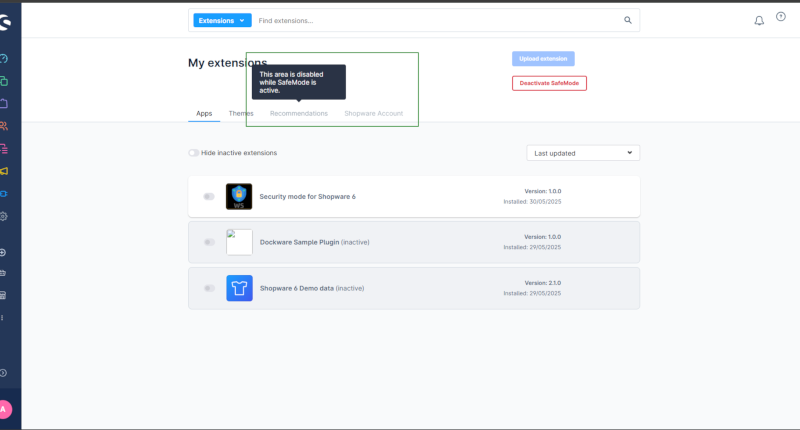Viewport: 800px width, 430px height.
Task: Click Dockware Sample Plugin placeholder image
Action: 239,242
